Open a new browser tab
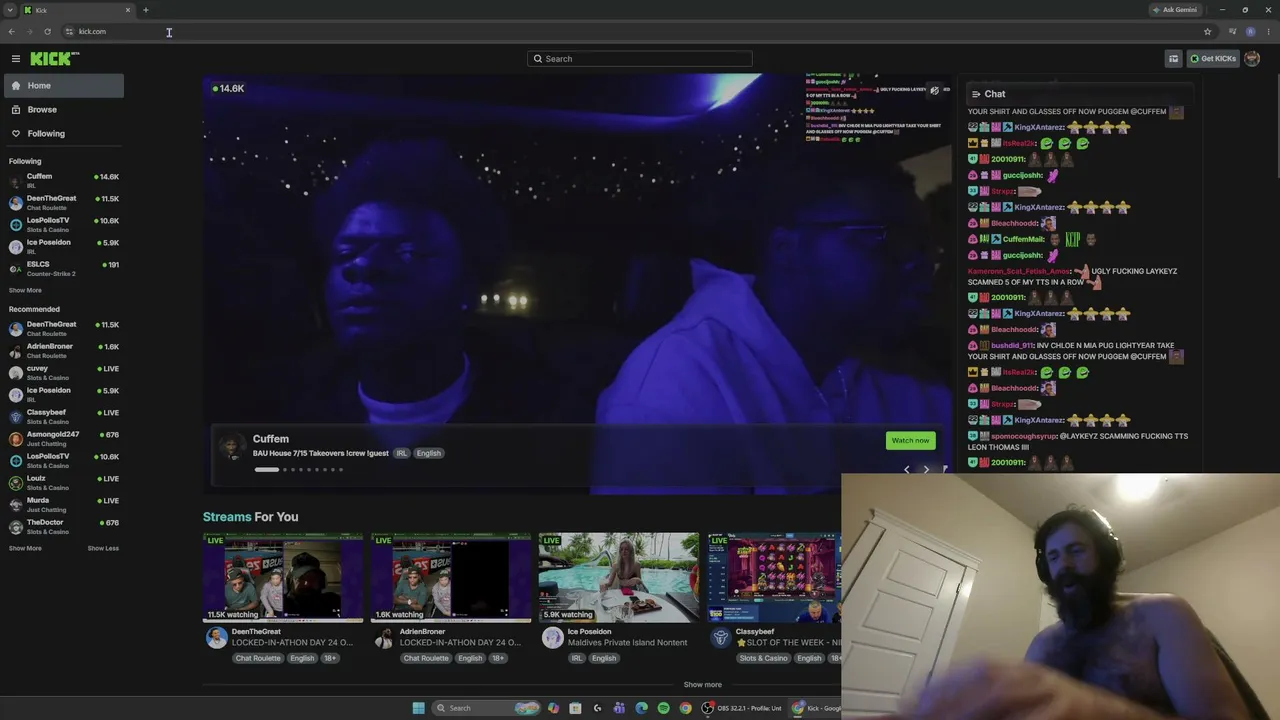 (145, 10)
